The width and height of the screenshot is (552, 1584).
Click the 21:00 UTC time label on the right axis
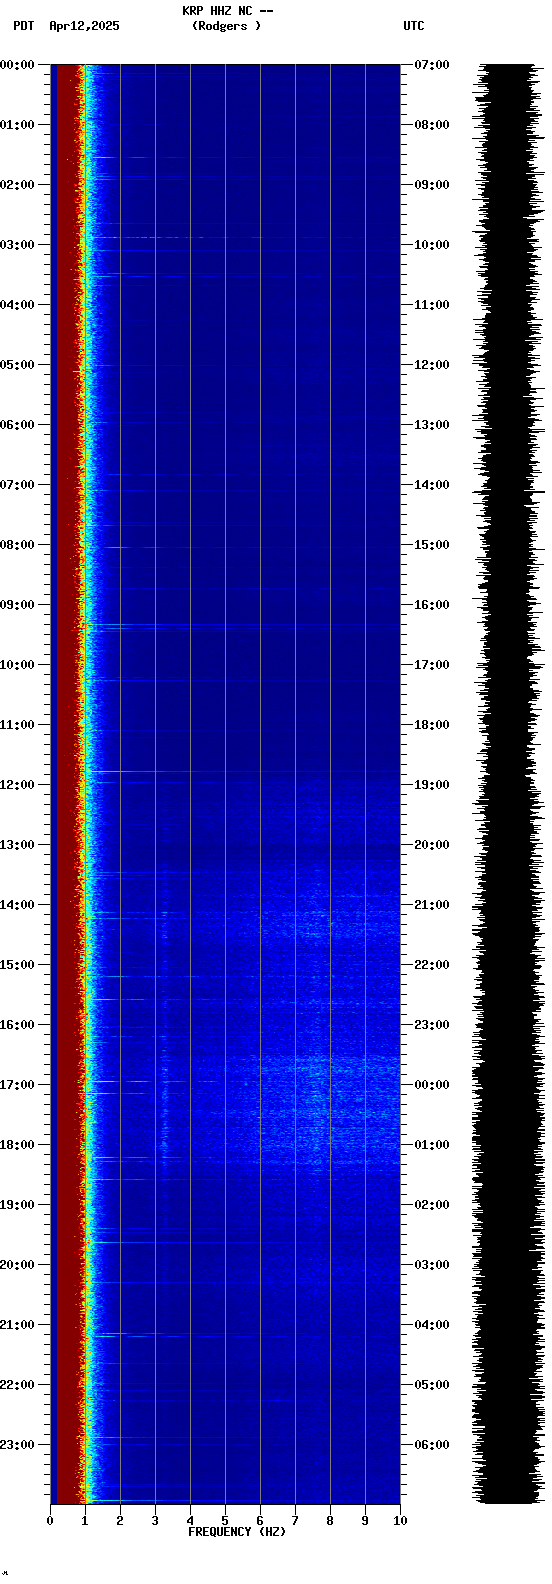coord(431,905)
